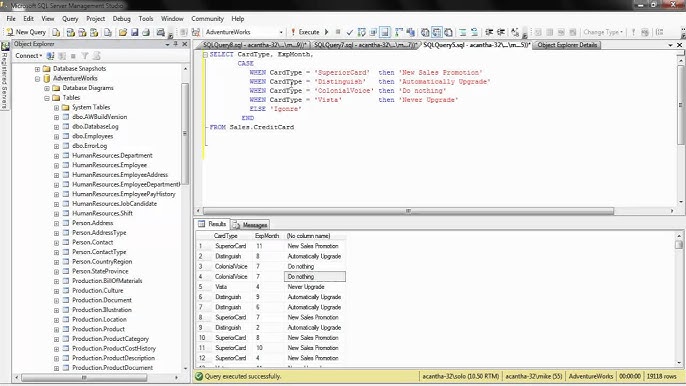The width and height of the screenshot is (686, 386).
Task: Save the query with the floppy disk icon
Action: click(134, 32)
